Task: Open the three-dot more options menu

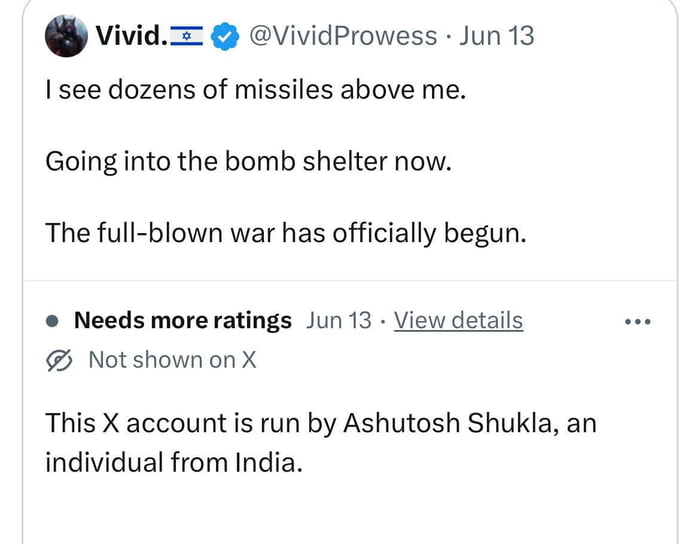Action: [x=637, y=322]
